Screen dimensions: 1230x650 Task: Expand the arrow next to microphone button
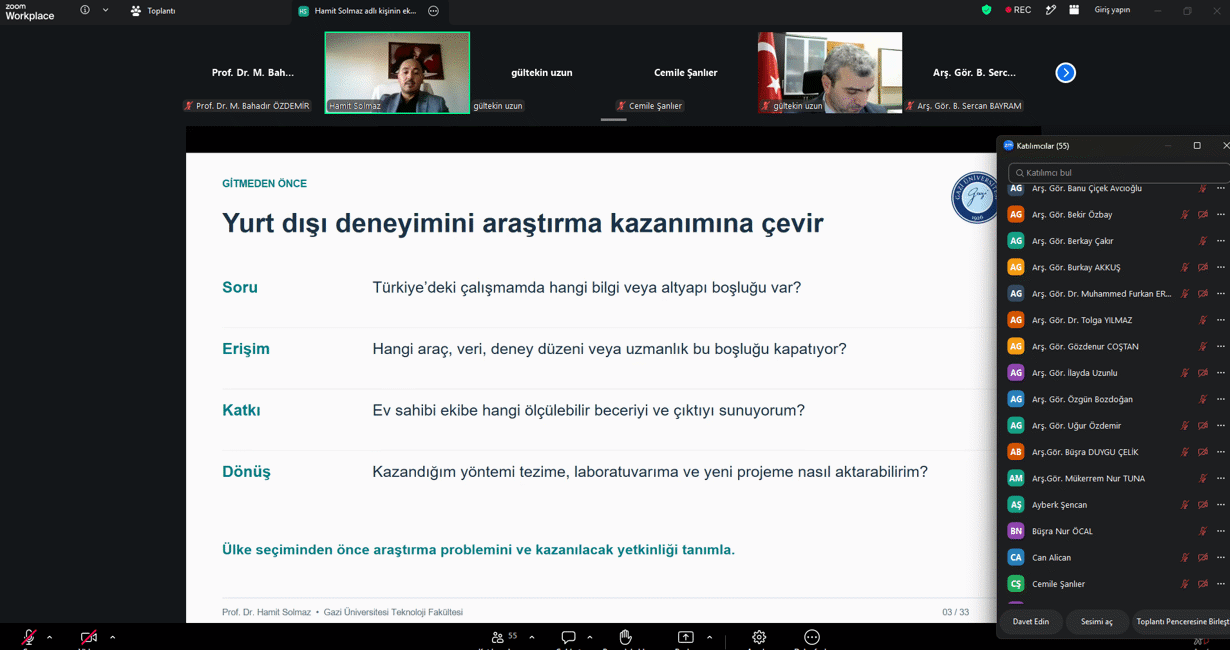(x=49, y=637)
